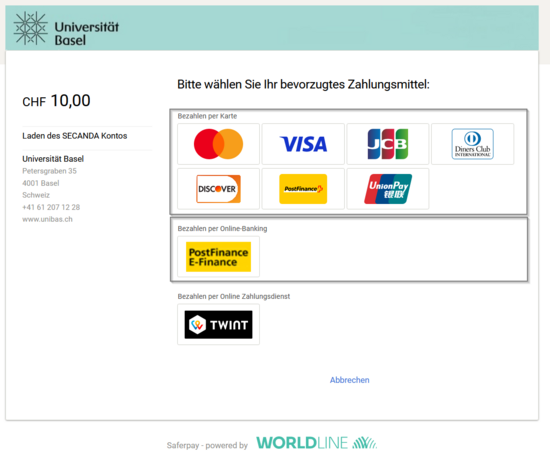Select Diners Club International card

[x=472, y=144]
